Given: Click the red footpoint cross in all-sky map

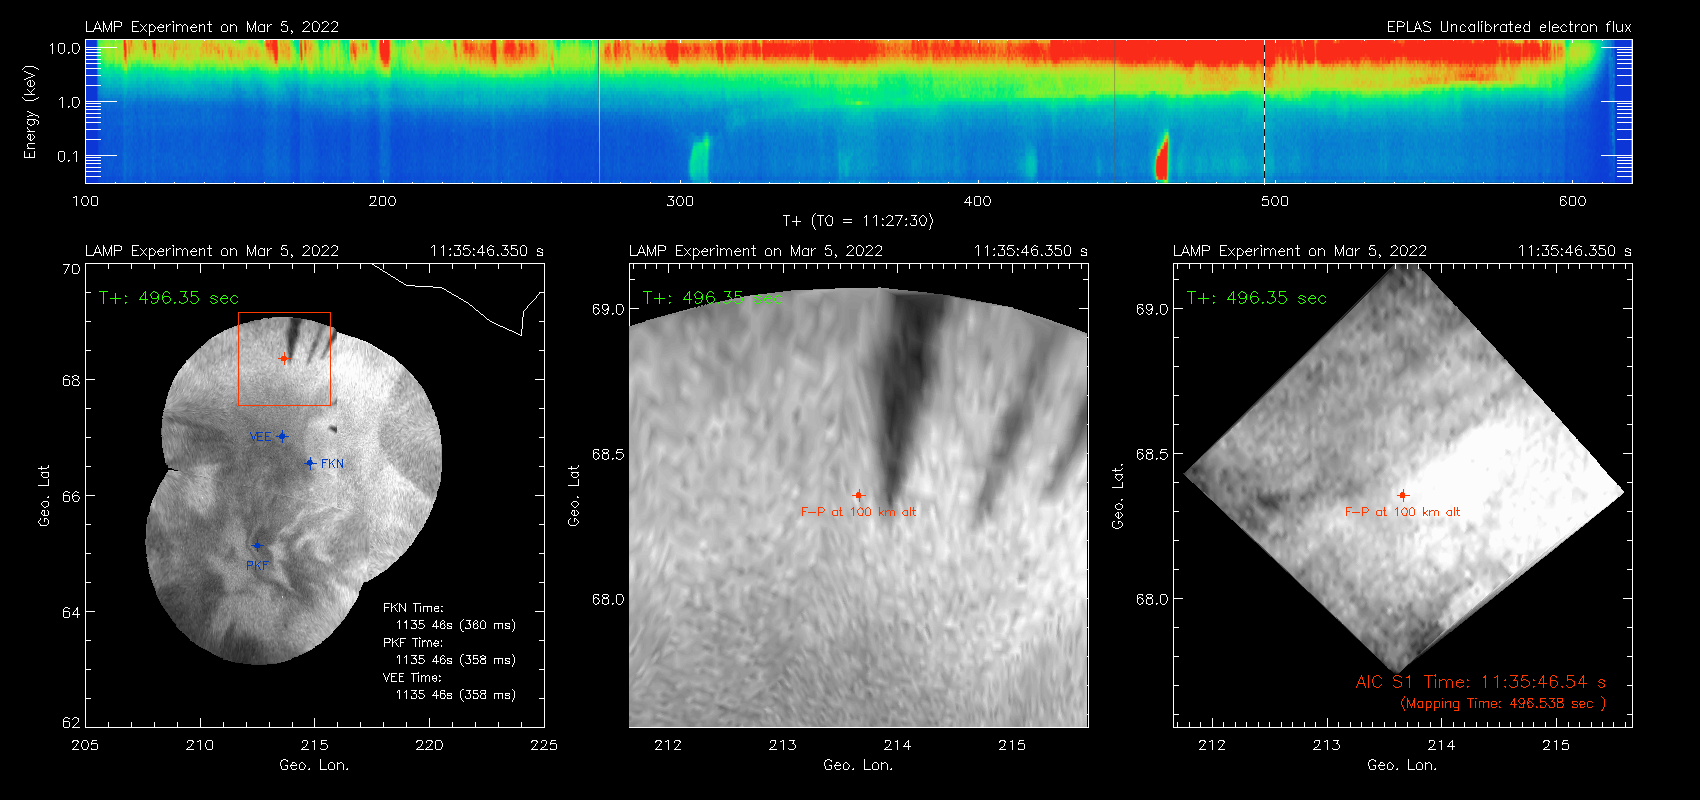Looking at the screenshot, I should point(284,358).
